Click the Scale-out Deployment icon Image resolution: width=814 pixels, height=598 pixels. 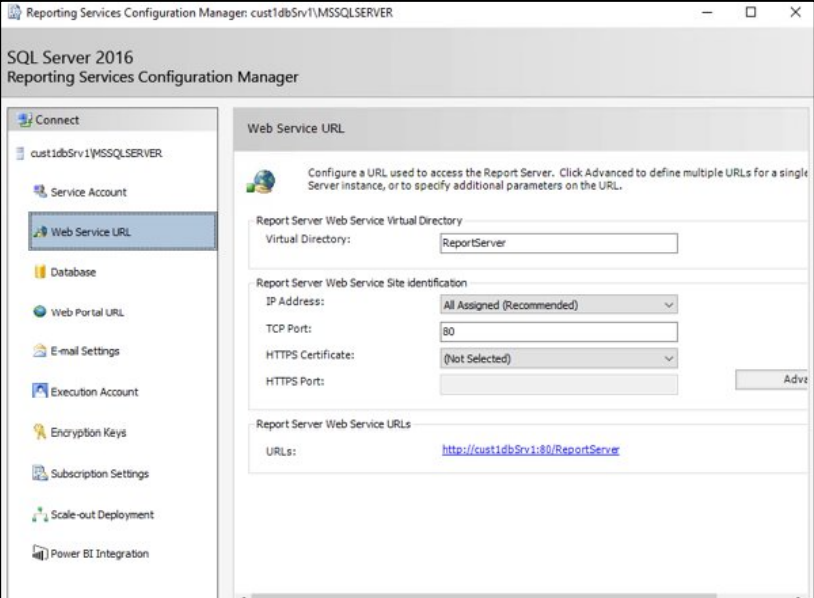40,514
